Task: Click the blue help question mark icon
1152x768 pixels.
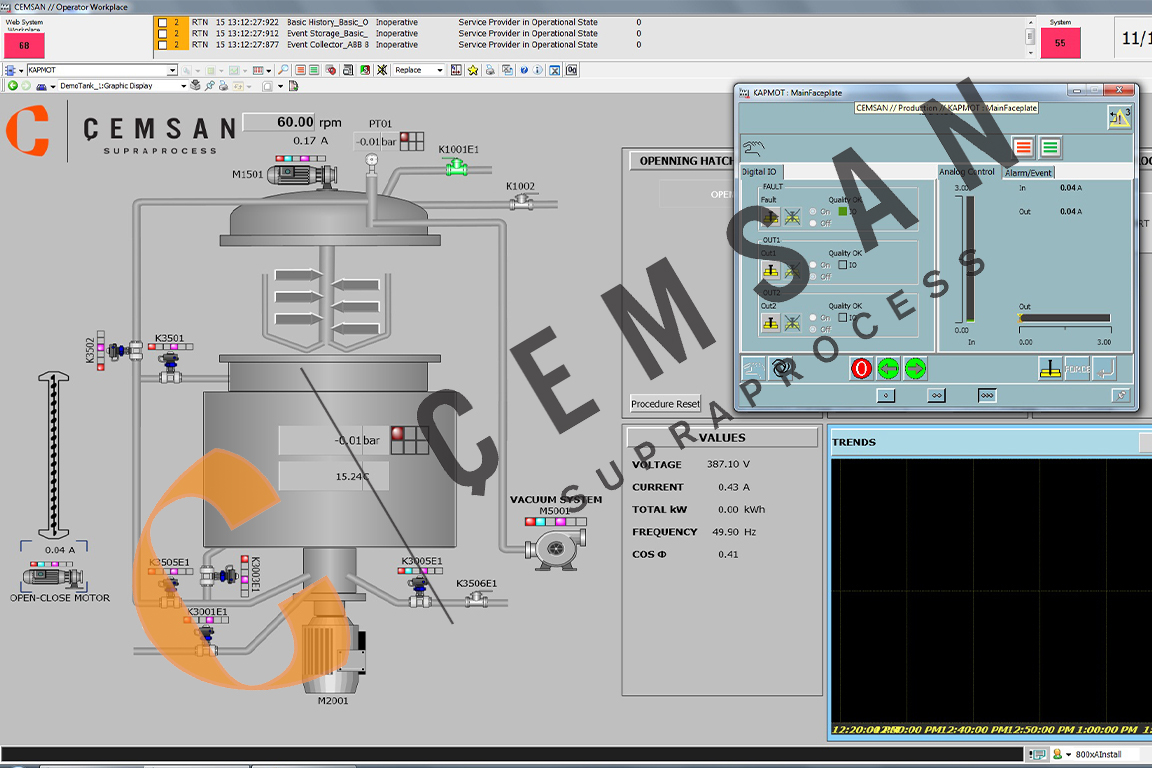Action: (x=524, y=70)
